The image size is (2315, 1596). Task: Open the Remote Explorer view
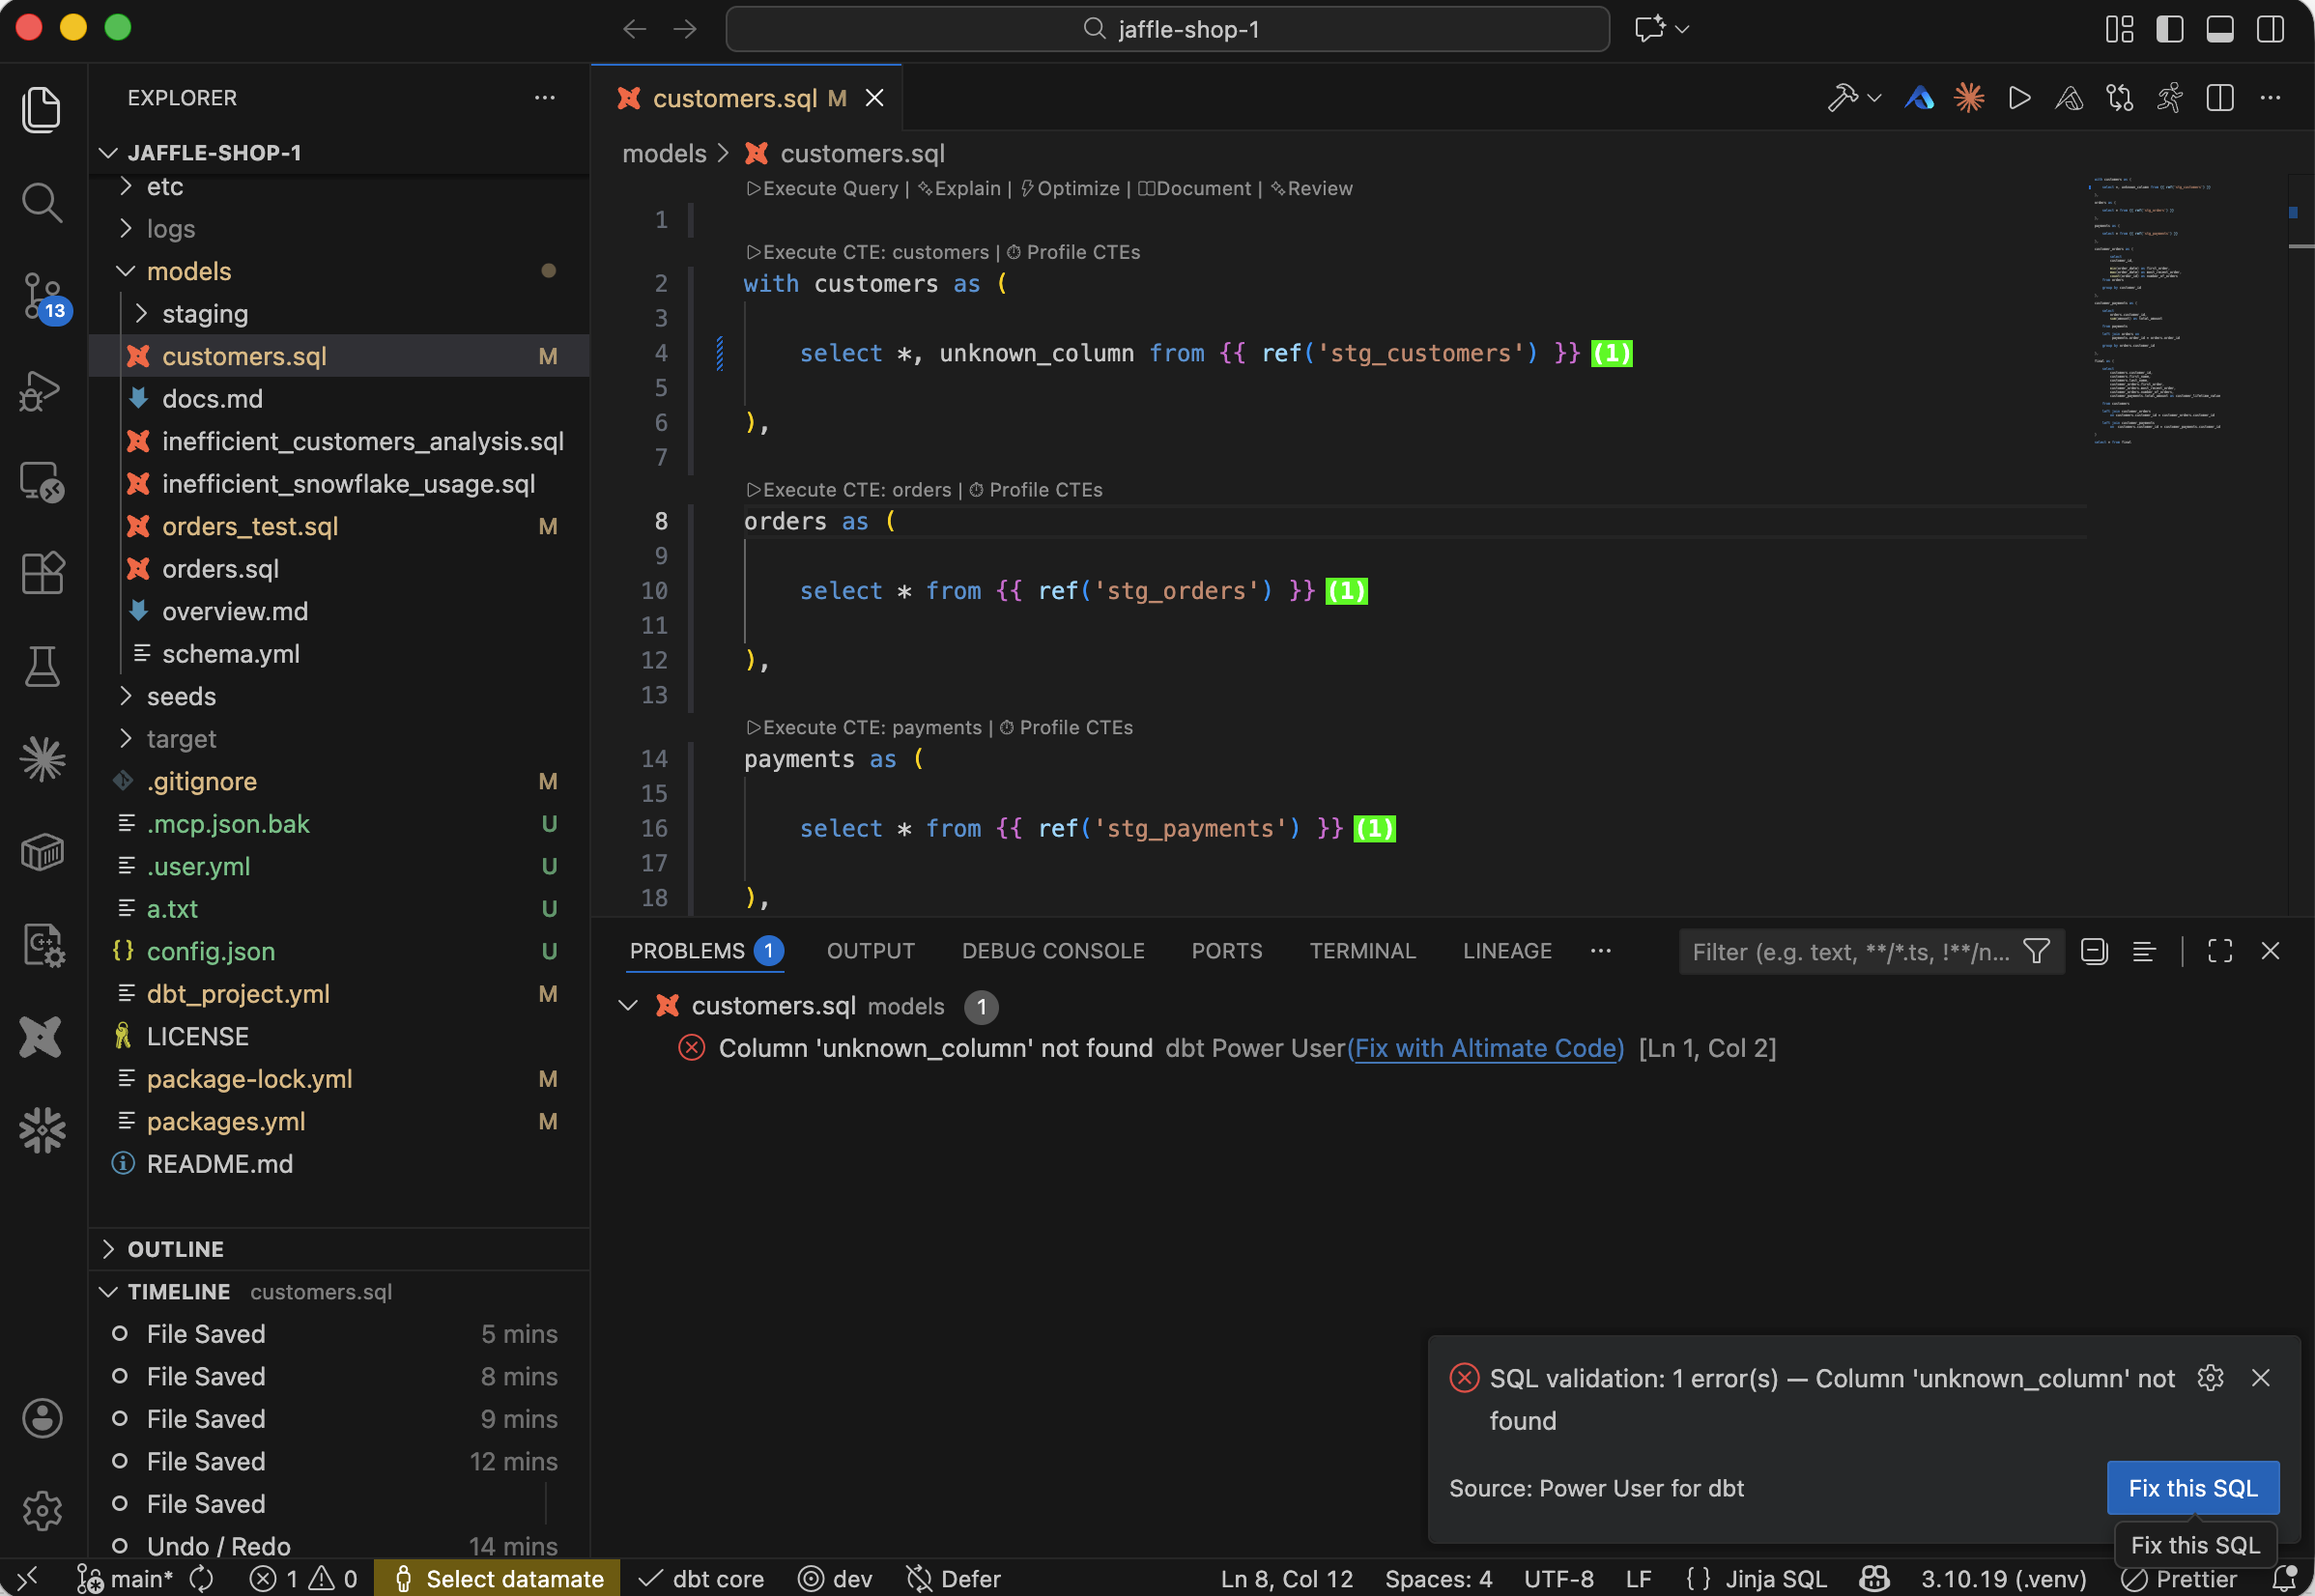tap(41, 482)
